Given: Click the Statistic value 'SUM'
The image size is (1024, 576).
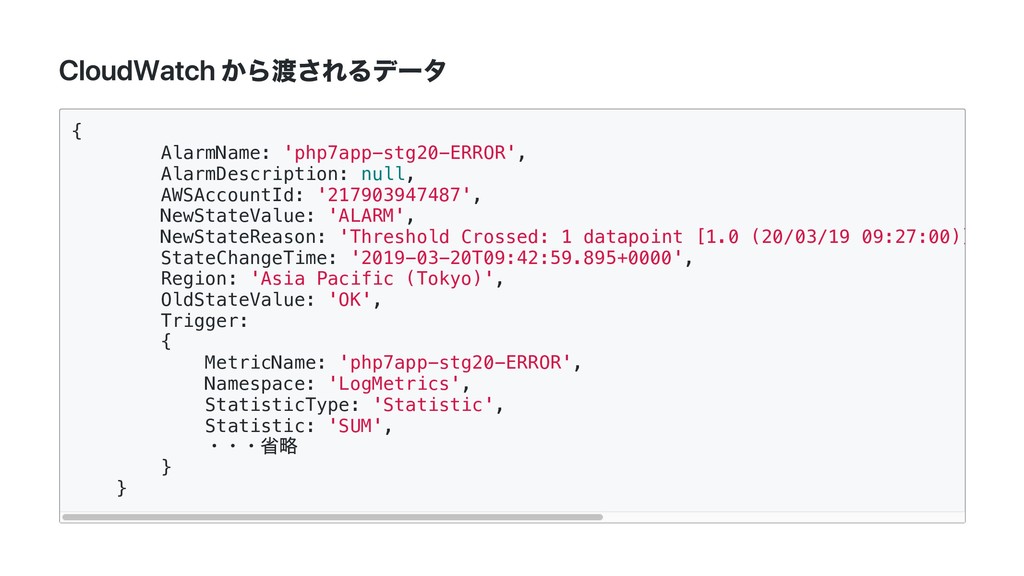Looking at the screenshot, I should click(x=355, y=425).
